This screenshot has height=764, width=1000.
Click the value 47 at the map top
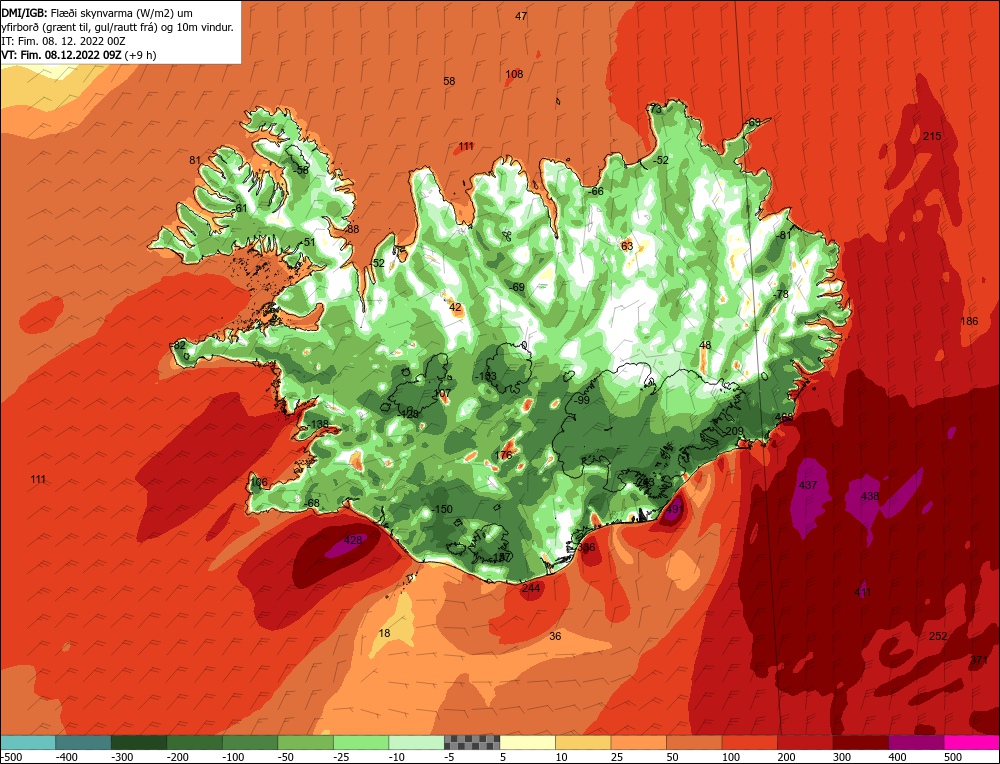(521, 16)
